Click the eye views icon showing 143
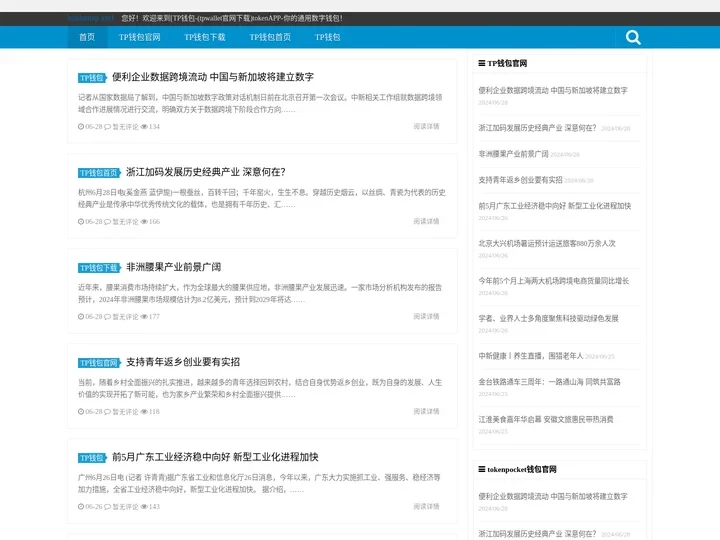720x540 pixels. tap(144, 507)
